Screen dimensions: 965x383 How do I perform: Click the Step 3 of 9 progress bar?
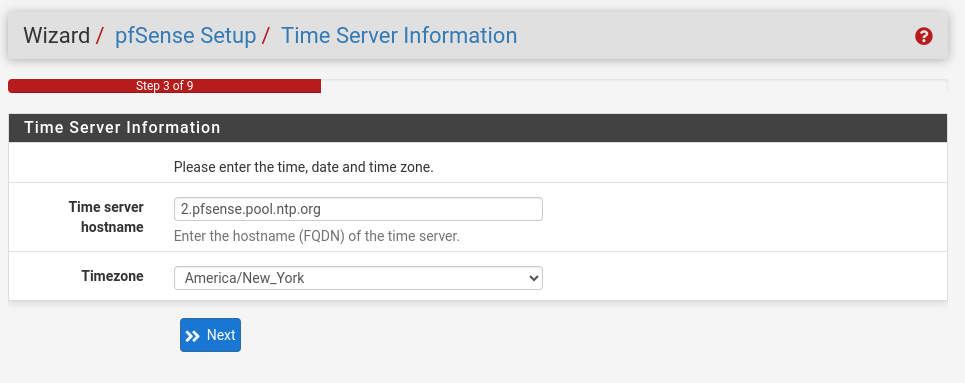164,86
